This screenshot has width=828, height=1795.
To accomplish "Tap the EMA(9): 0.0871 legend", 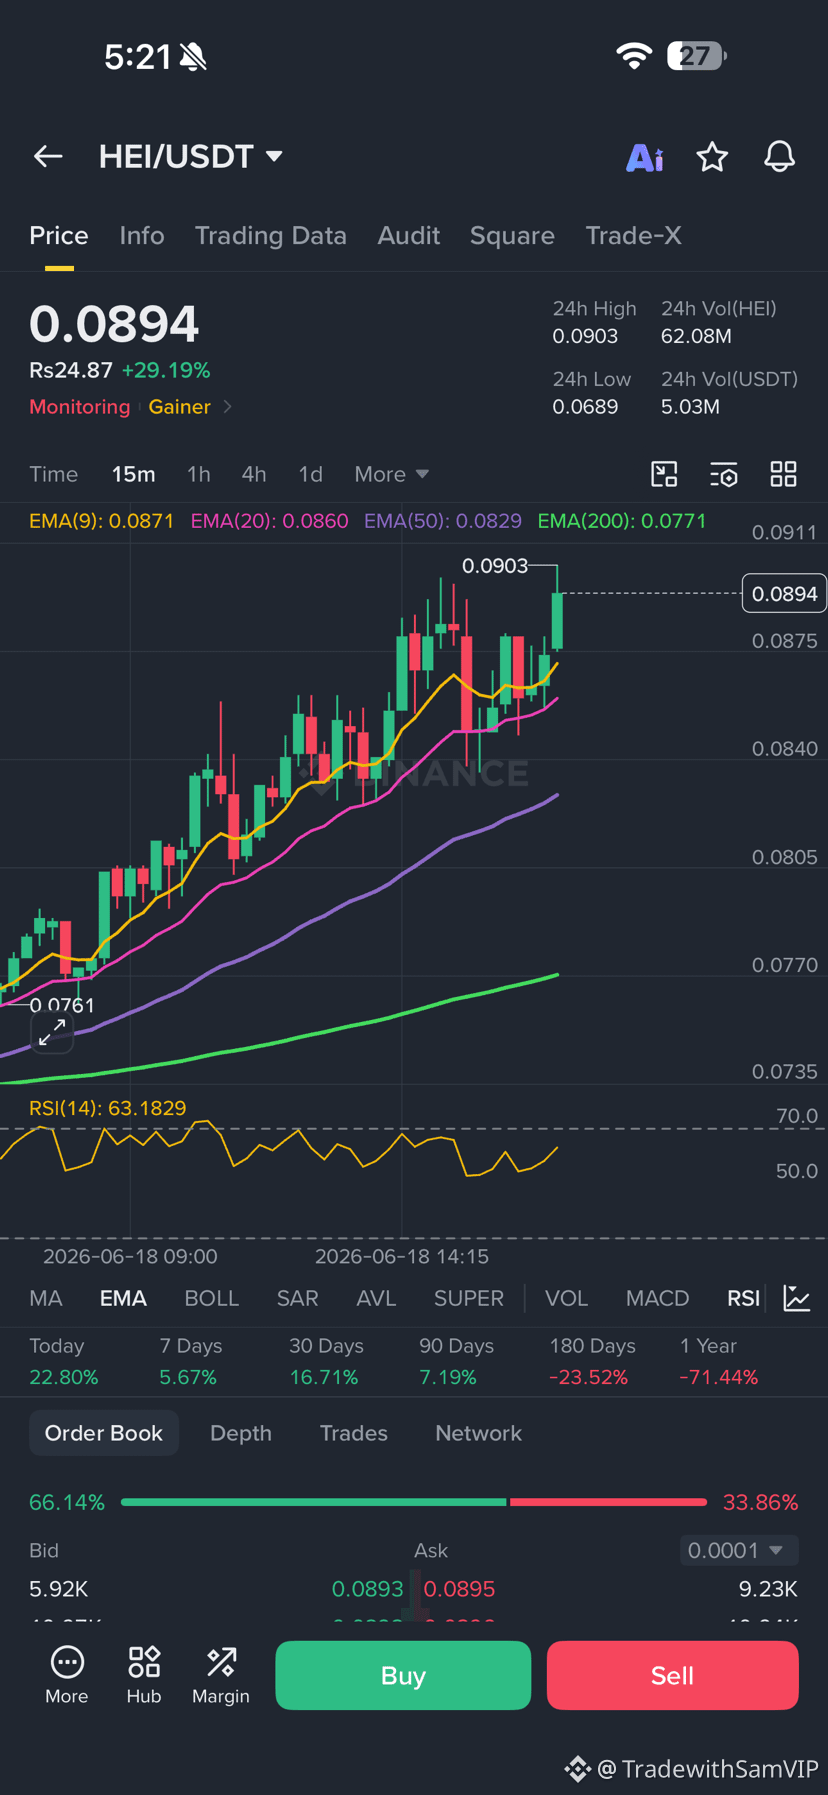I will (x=102, y=521).
